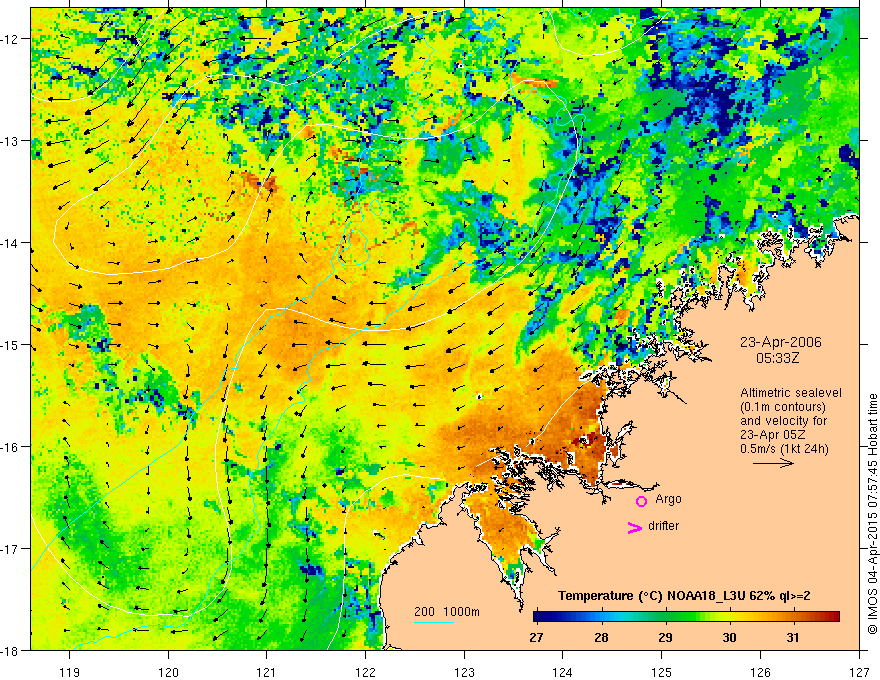Click the time label 05:33Z
Screen dimensions: 880x680
pos(778,358)
